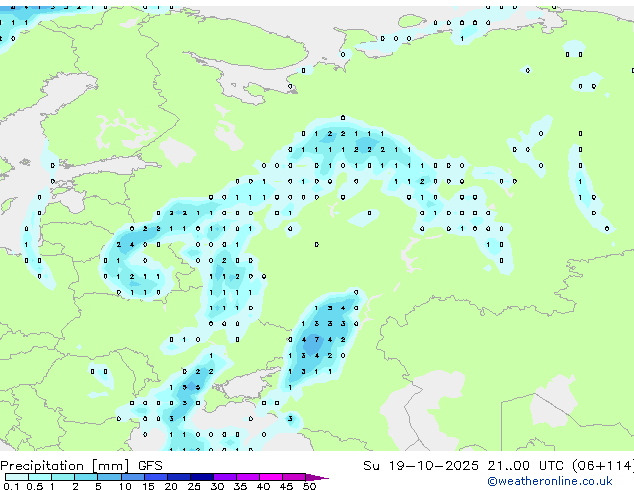Select the 20–25 mm legend swatch
Screen dimensions: 634x490
(x=179, y=477)
